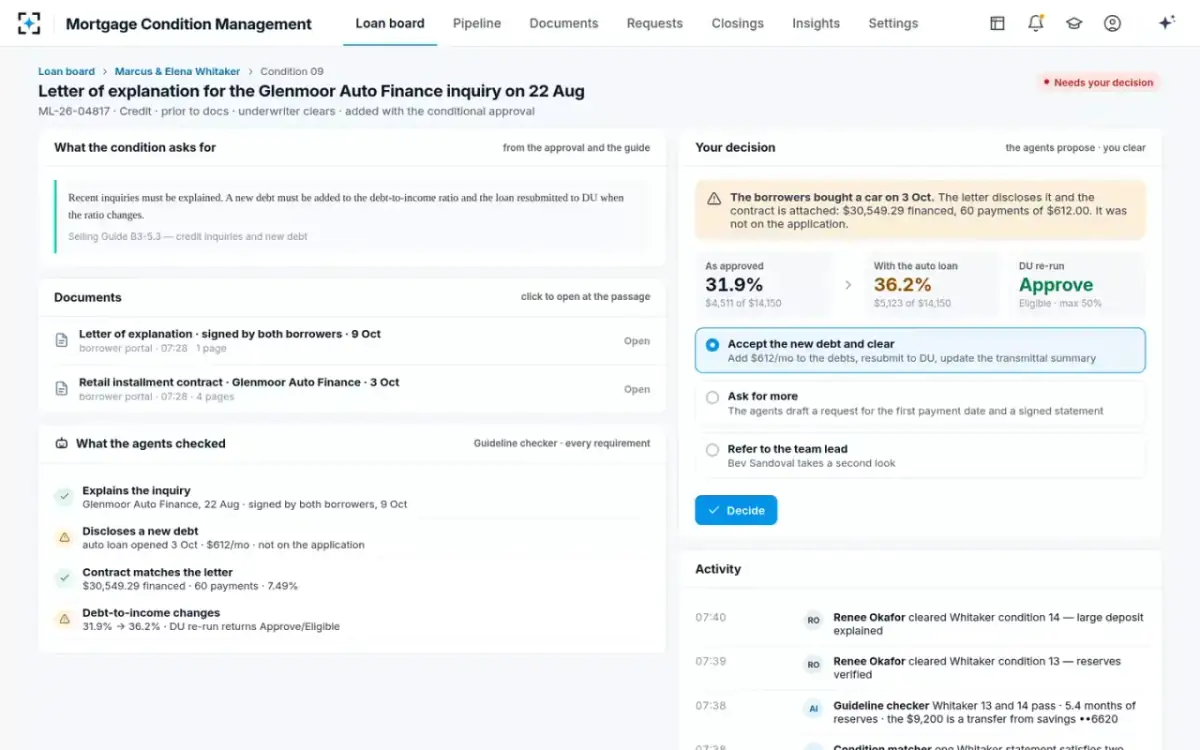This screenshot has width=1200, height=750.
Task: Select the Ask for more option
Action: click(920, 403)
